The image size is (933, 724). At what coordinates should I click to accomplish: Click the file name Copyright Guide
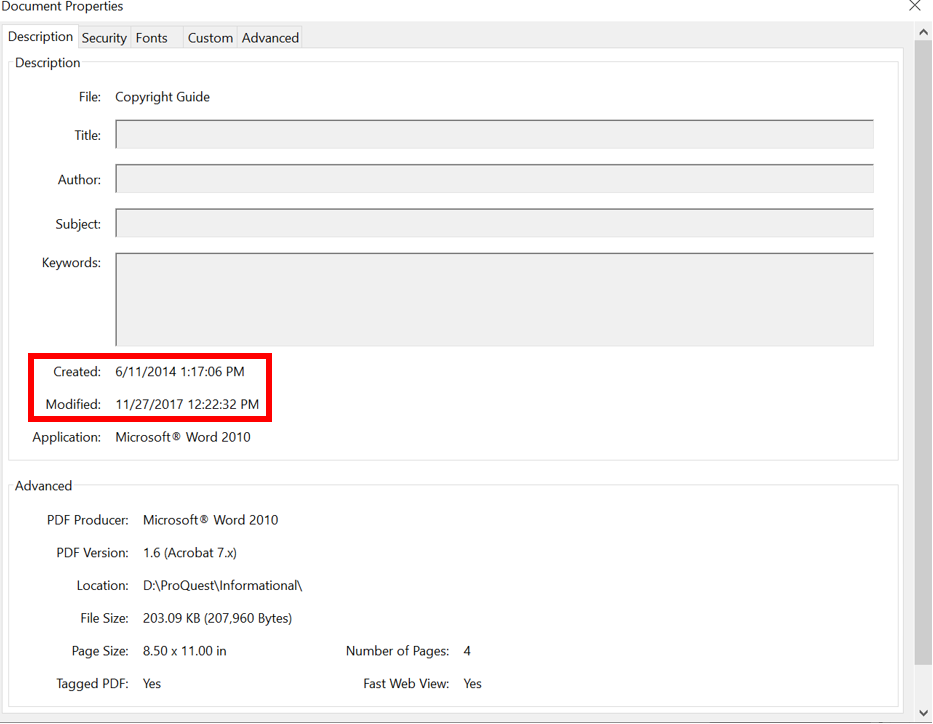162,97
